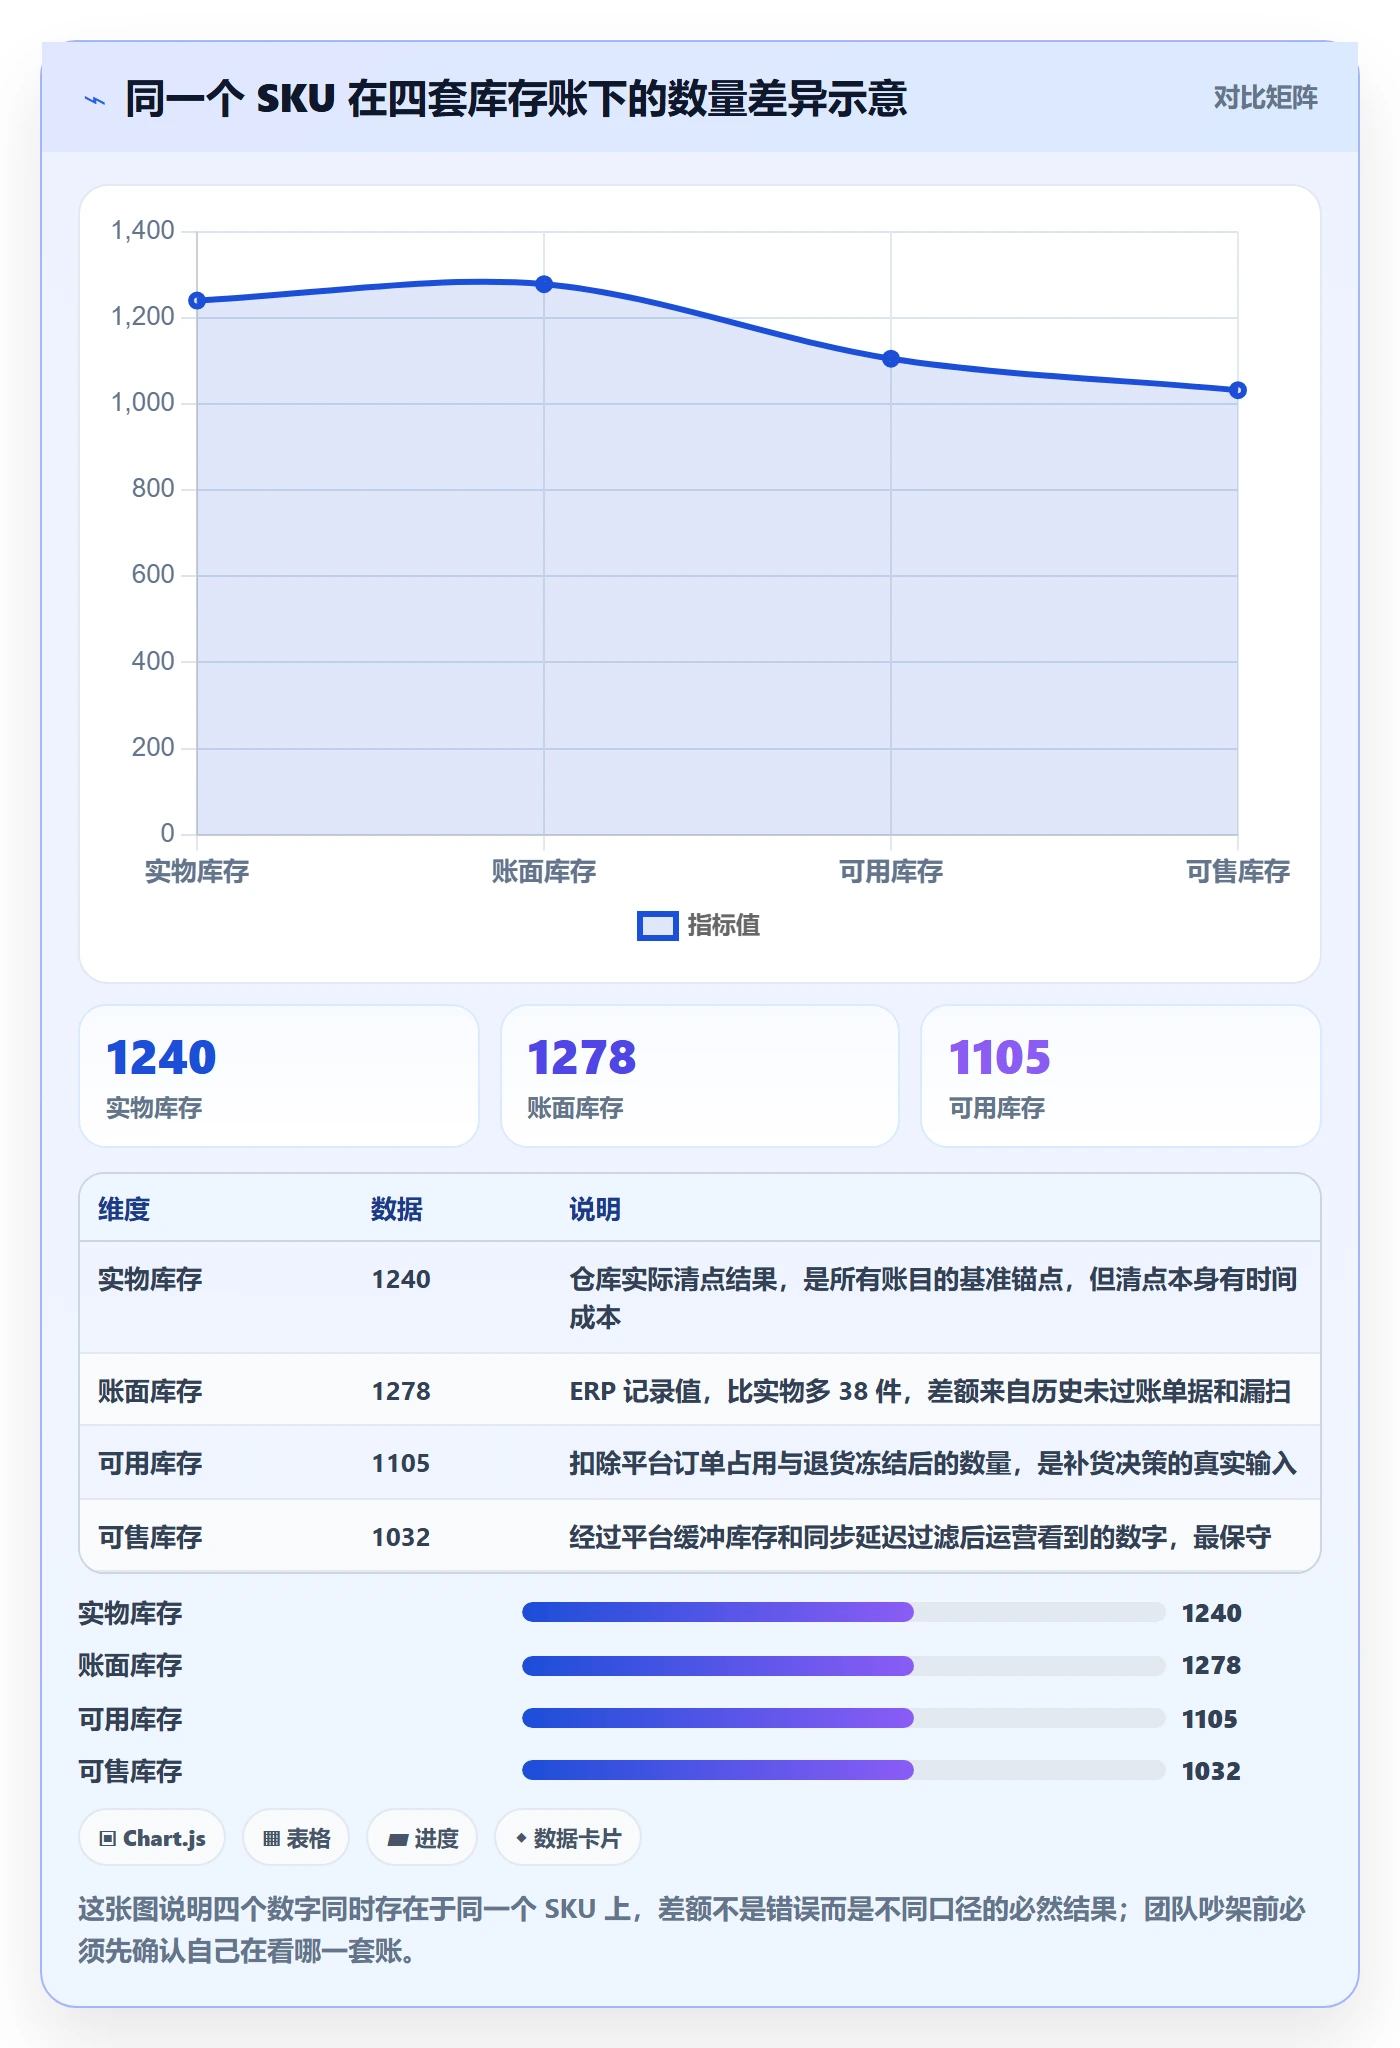Click the progress bar for 实物库存
Viewport: 1400px width, 2048px height.
click(x=844, y=1612)
